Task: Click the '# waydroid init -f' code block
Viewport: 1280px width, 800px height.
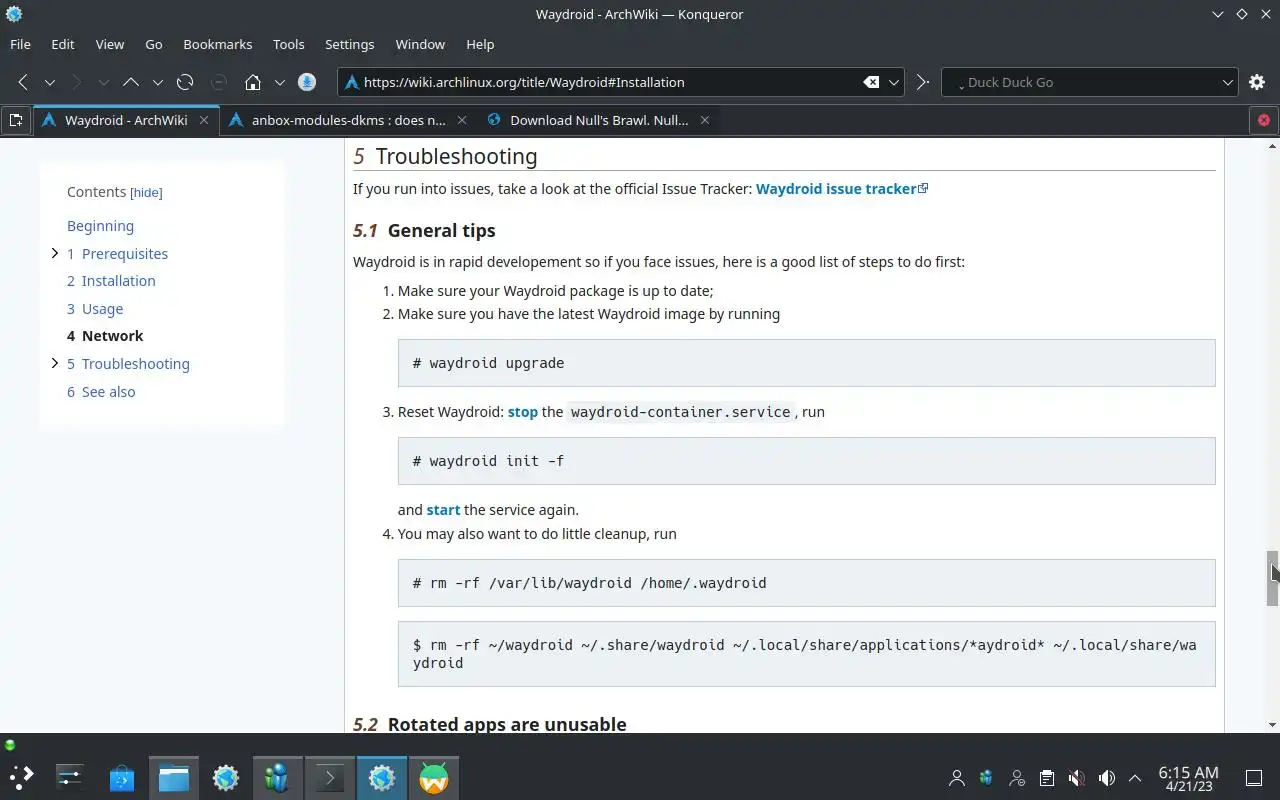Action: coord(806,461)
